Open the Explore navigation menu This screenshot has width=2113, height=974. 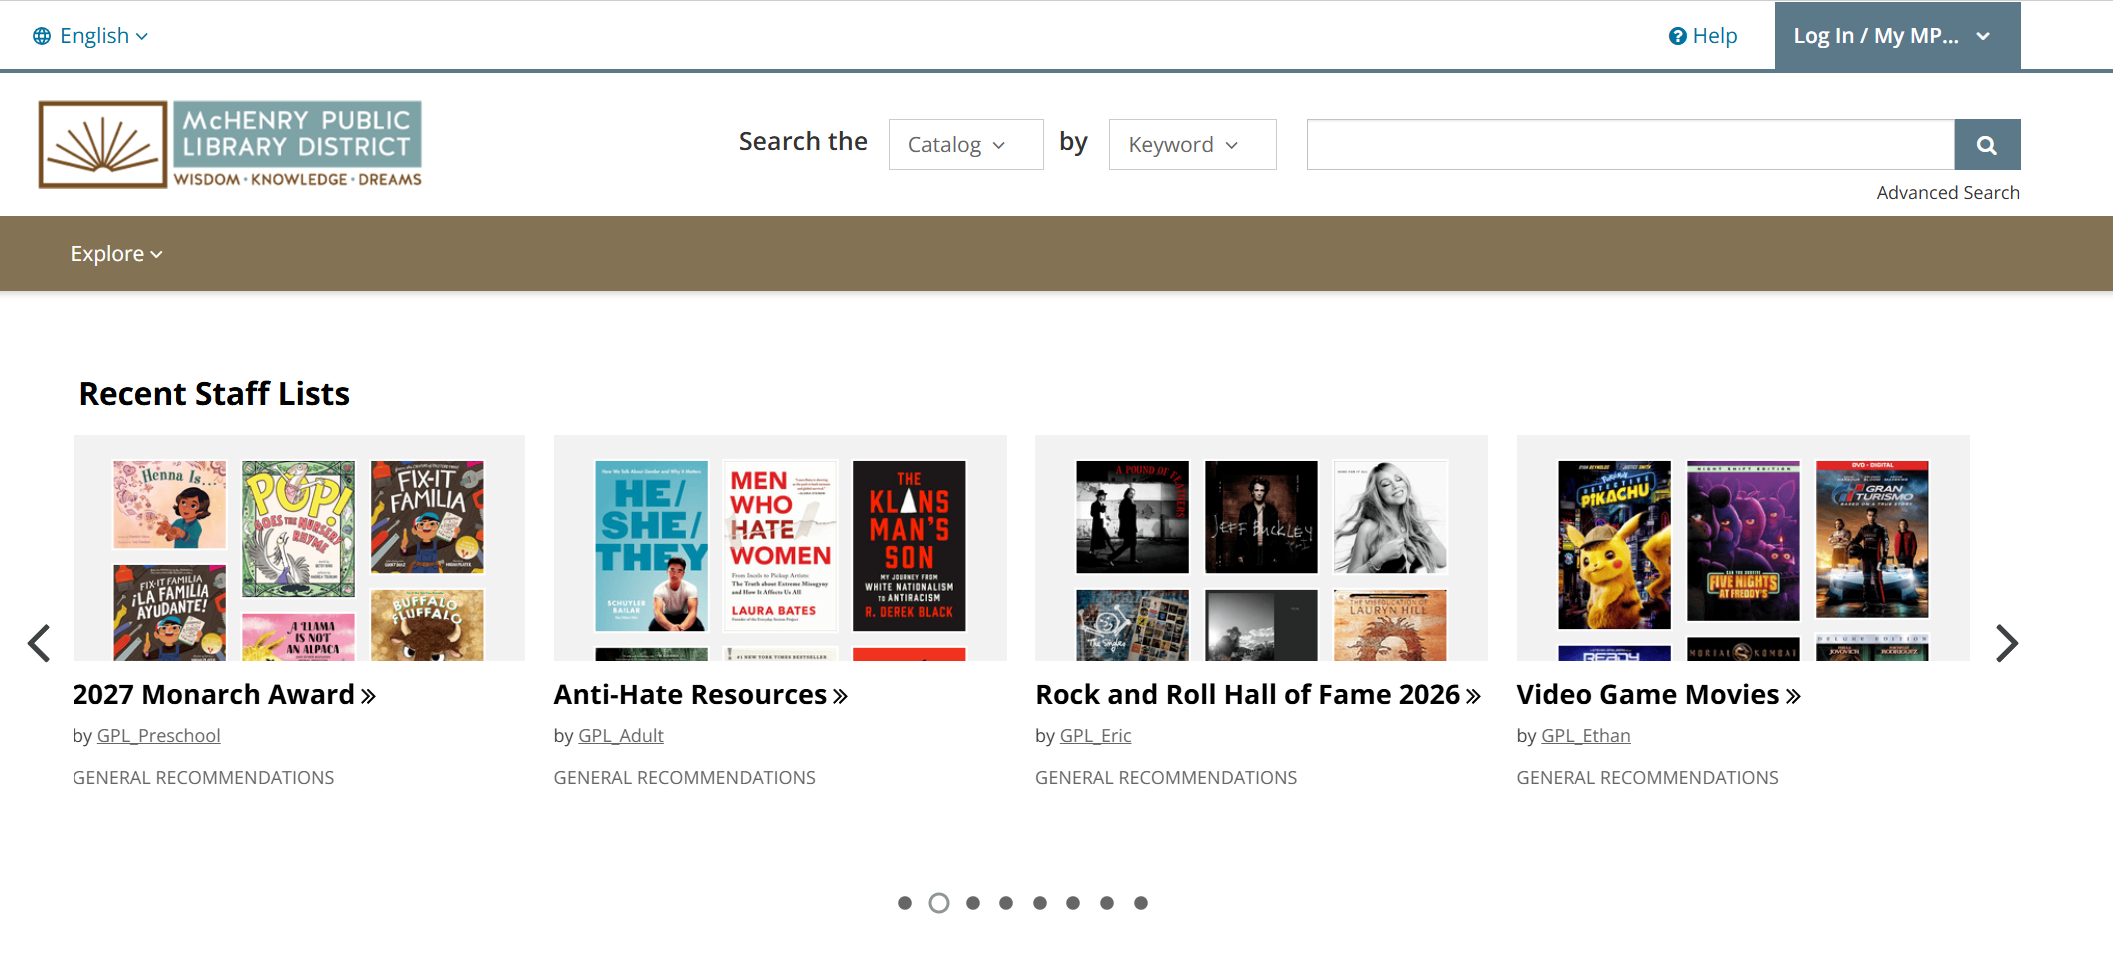pyautogui.click(x=116, y=254)
